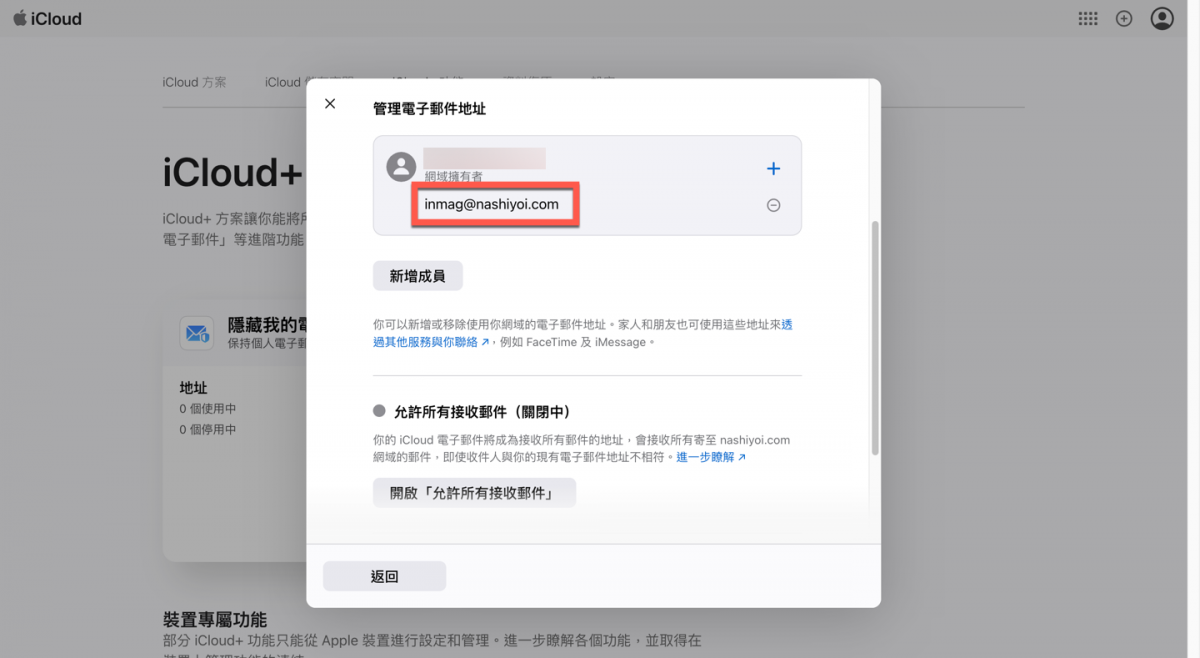This screenshot has height=658, width=1200.
Task: Switch to the iCloud 方案 tab
Action: click(x=195, y=82)
